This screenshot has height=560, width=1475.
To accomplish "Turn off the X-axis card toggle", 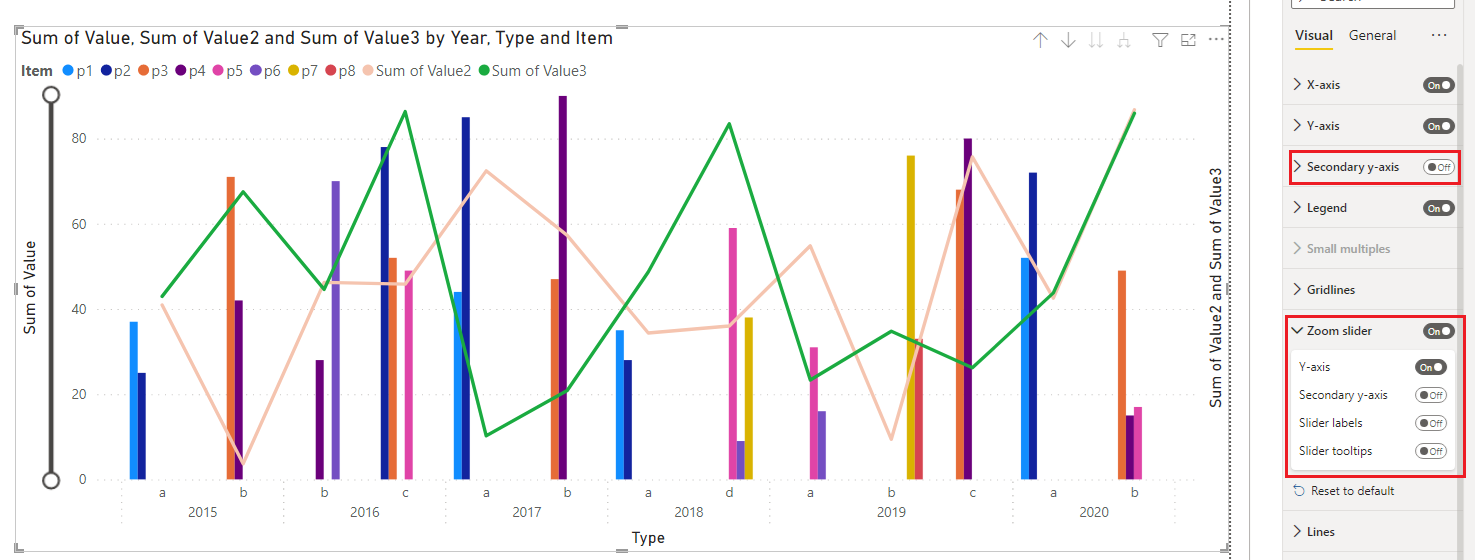I will coord(1439,85).
